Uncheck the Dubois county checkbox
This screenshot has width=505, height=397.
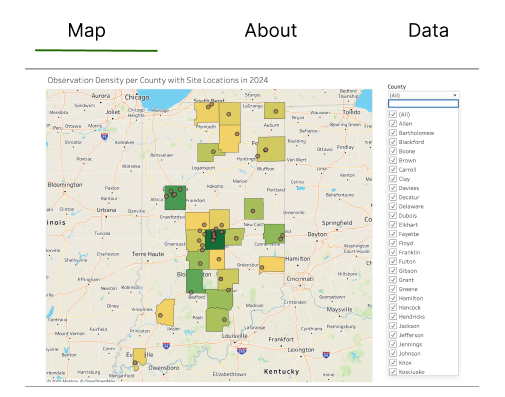[393, 216]
